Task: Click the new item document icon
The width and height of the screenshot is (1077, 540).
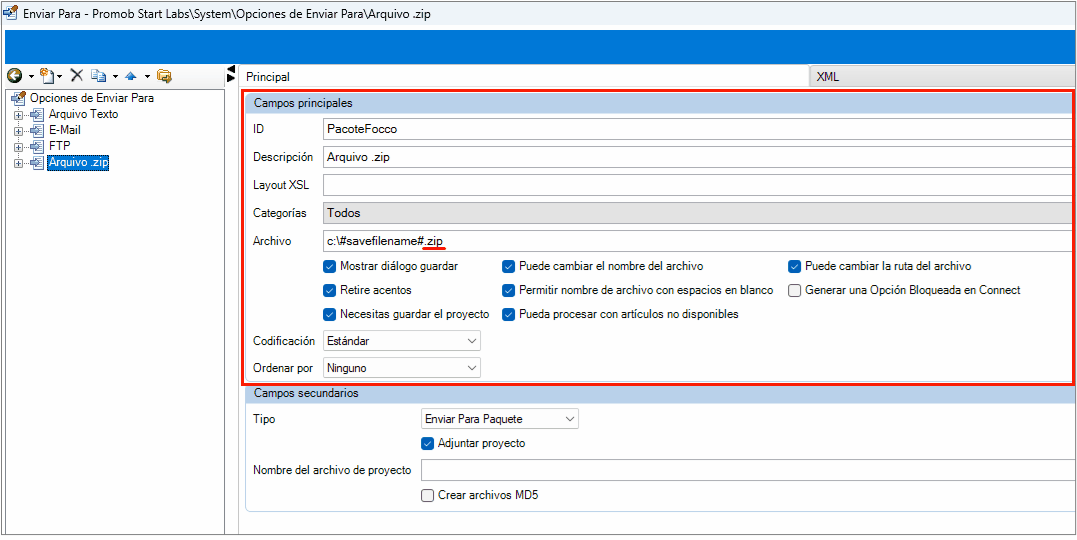Action: tap(47, 76)
